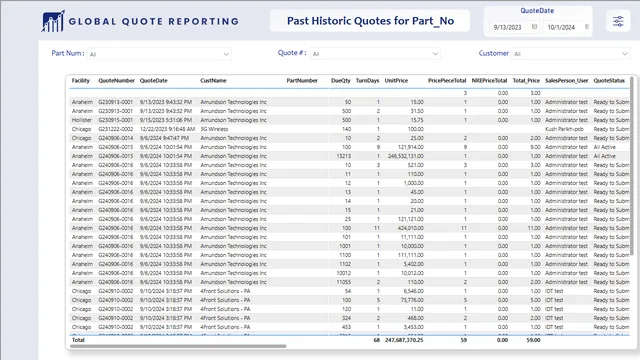Click the horizontal scrollbar under the table
The image size is (640, 360).
178,346
